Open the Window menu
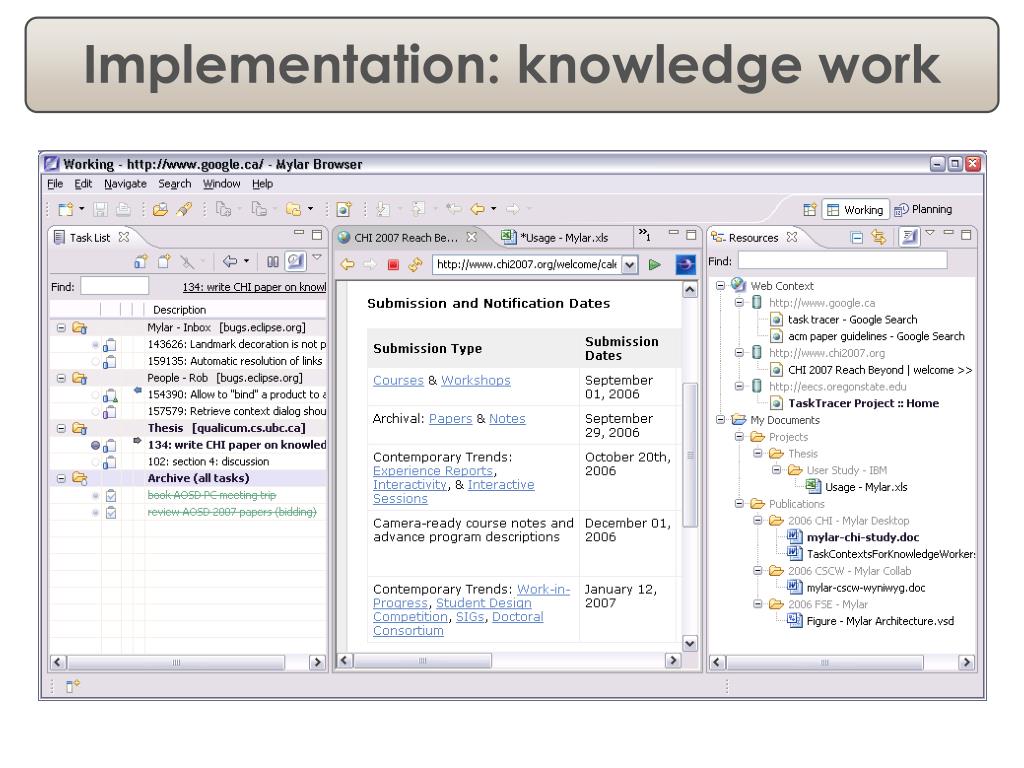 221,184
